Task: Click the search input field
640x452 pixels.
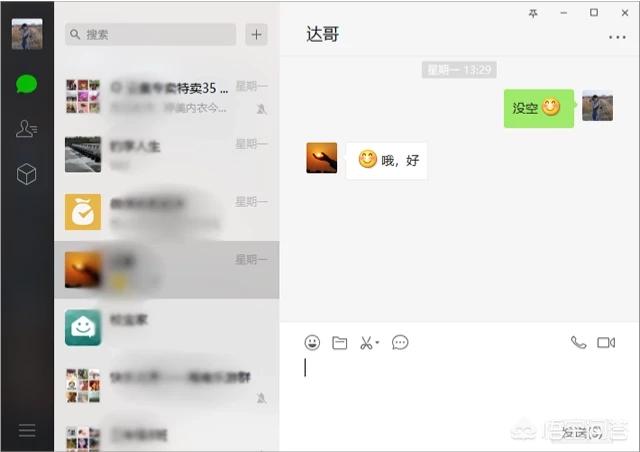Action: click(151, 34)
